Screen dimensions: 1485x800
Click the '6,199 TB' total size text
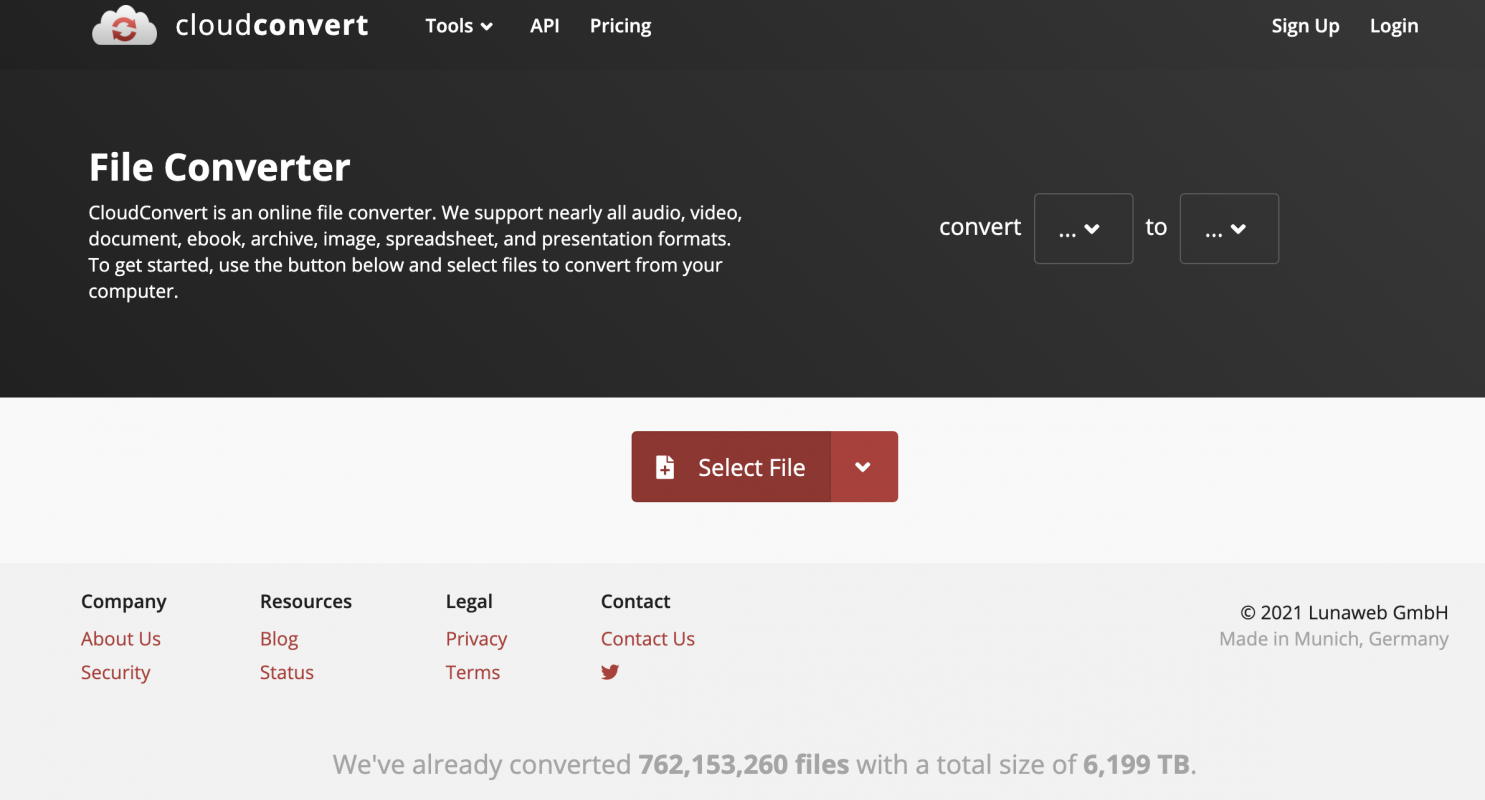click(1137, 765)
